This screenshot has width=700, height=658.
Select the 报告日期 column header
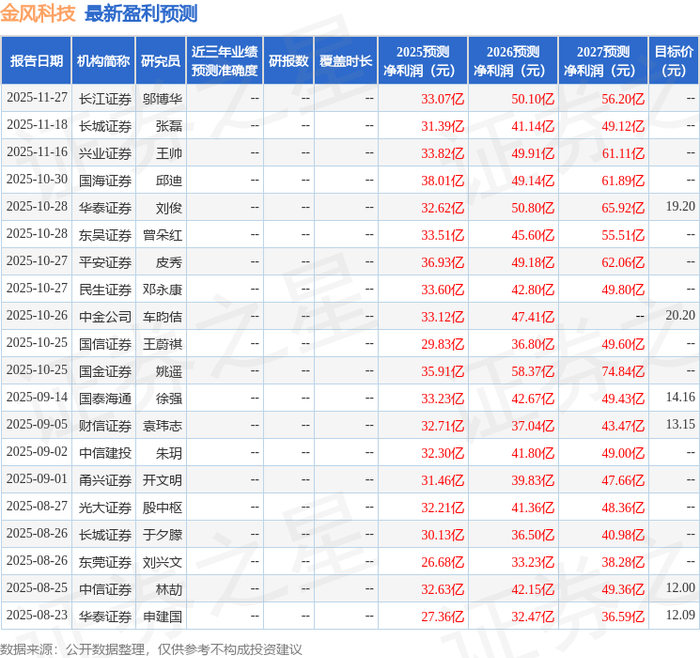coord(36,61)
